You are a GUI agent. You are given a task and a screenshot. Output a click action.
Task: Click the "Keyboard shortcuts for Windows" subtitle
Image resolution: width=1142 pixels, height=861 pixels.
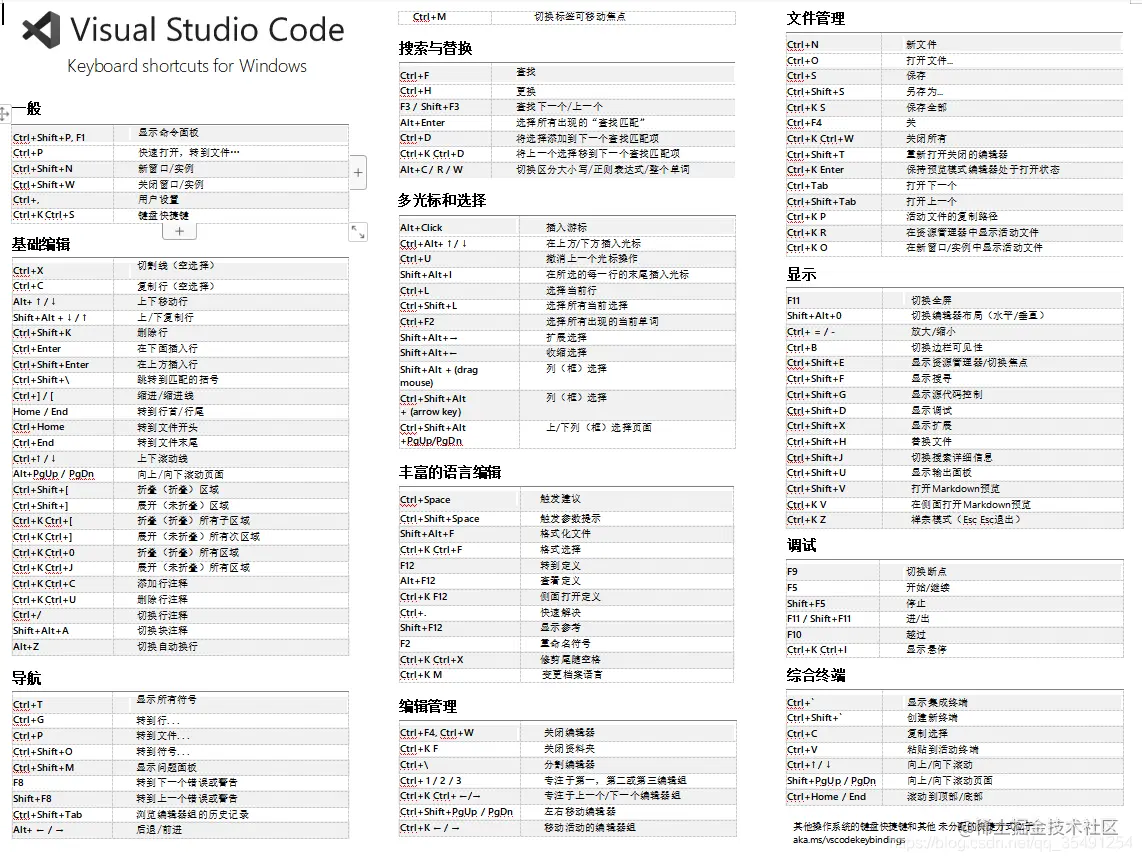click(186, 66)
